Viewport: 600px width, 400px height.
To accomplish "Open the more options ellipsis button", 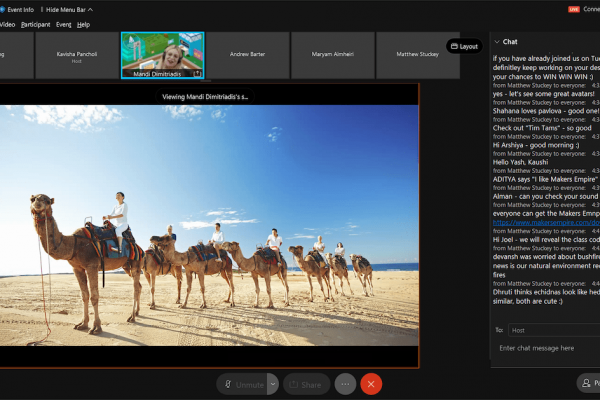I will click(x=346, y=384).
